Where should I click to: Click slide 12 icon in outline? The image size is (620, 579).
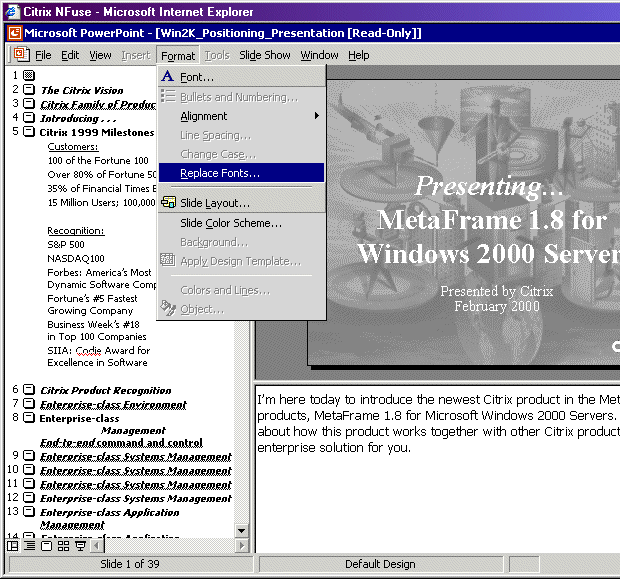coord(28,497)
